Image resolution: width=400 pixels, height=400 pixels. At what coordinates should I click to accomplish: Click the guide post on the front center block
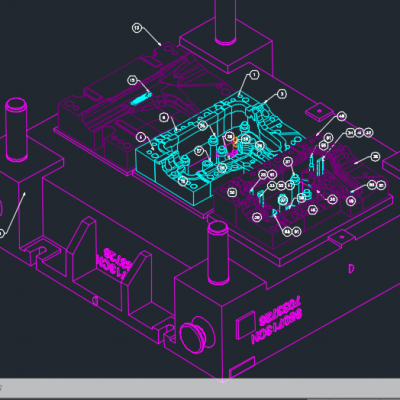pyautogui.click(x=218, y=254)
